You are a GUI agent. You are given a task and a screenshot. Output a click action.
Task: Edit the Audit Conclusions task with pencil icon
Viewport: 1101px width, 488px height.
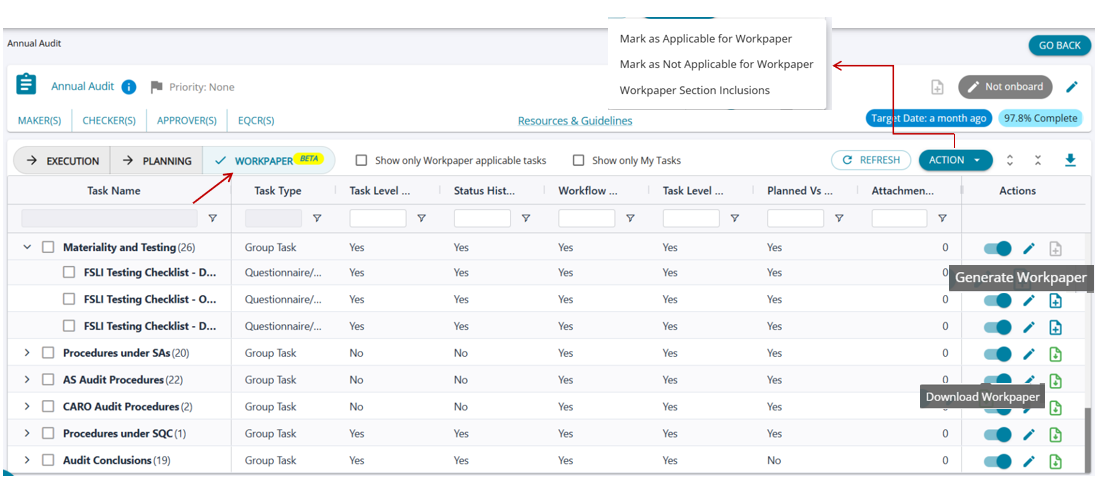1029,461
